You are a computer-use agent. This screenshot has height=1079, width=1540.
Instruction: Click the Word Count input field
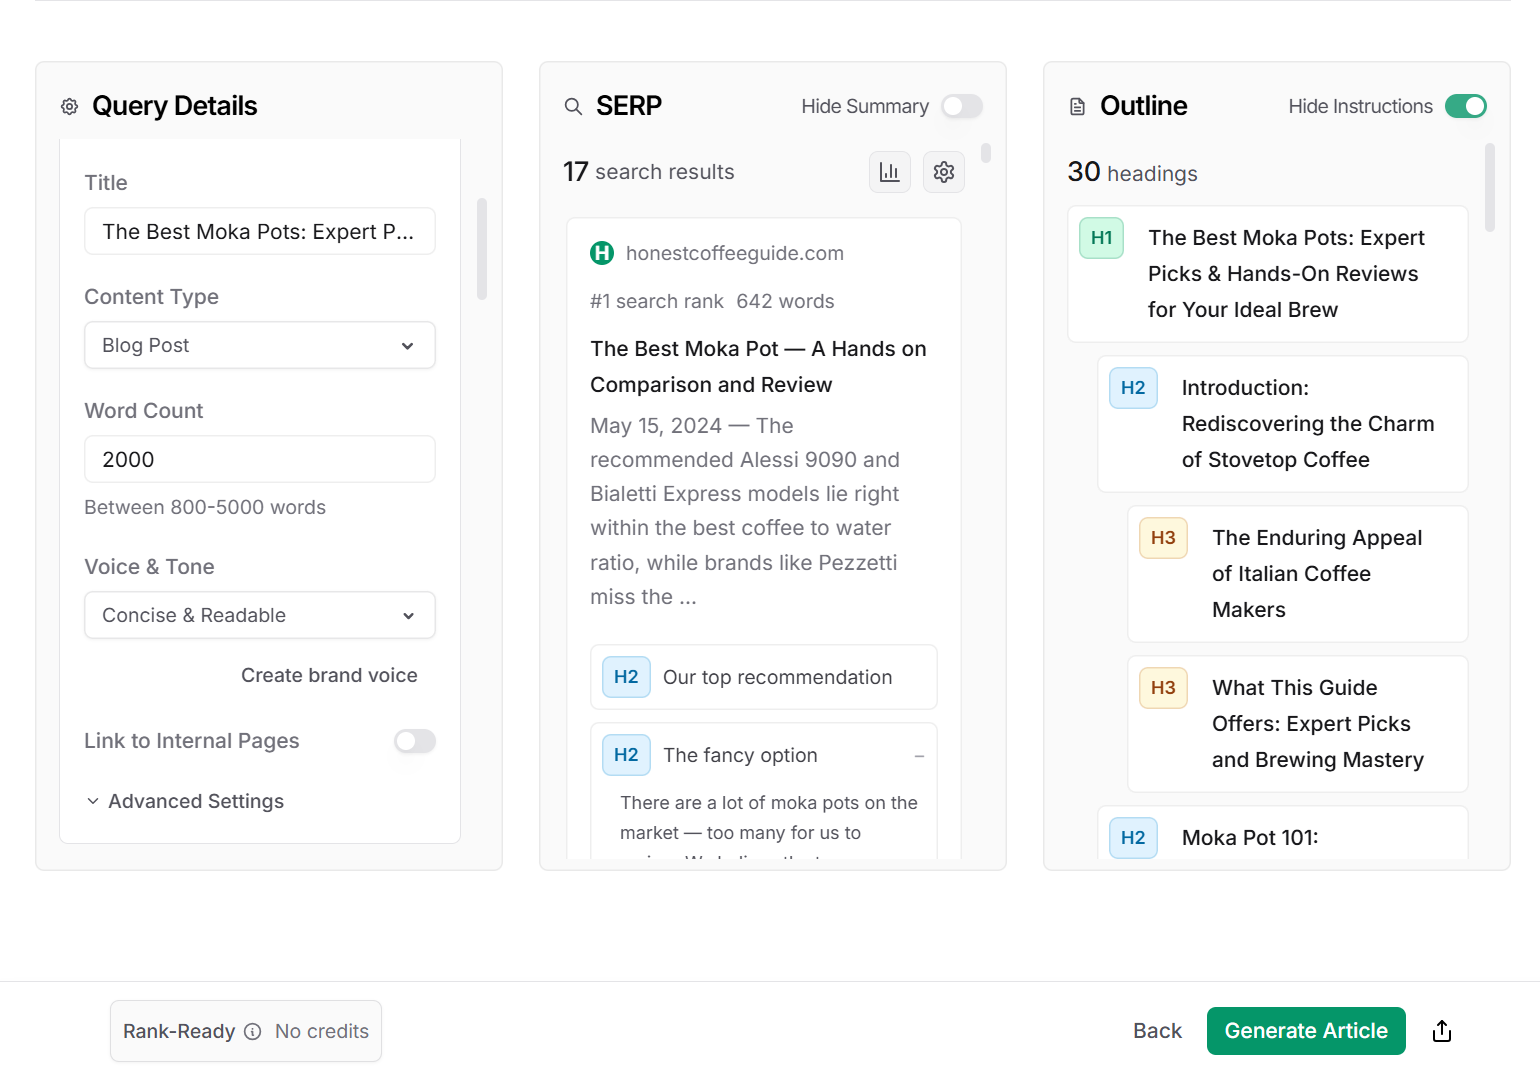260,459
